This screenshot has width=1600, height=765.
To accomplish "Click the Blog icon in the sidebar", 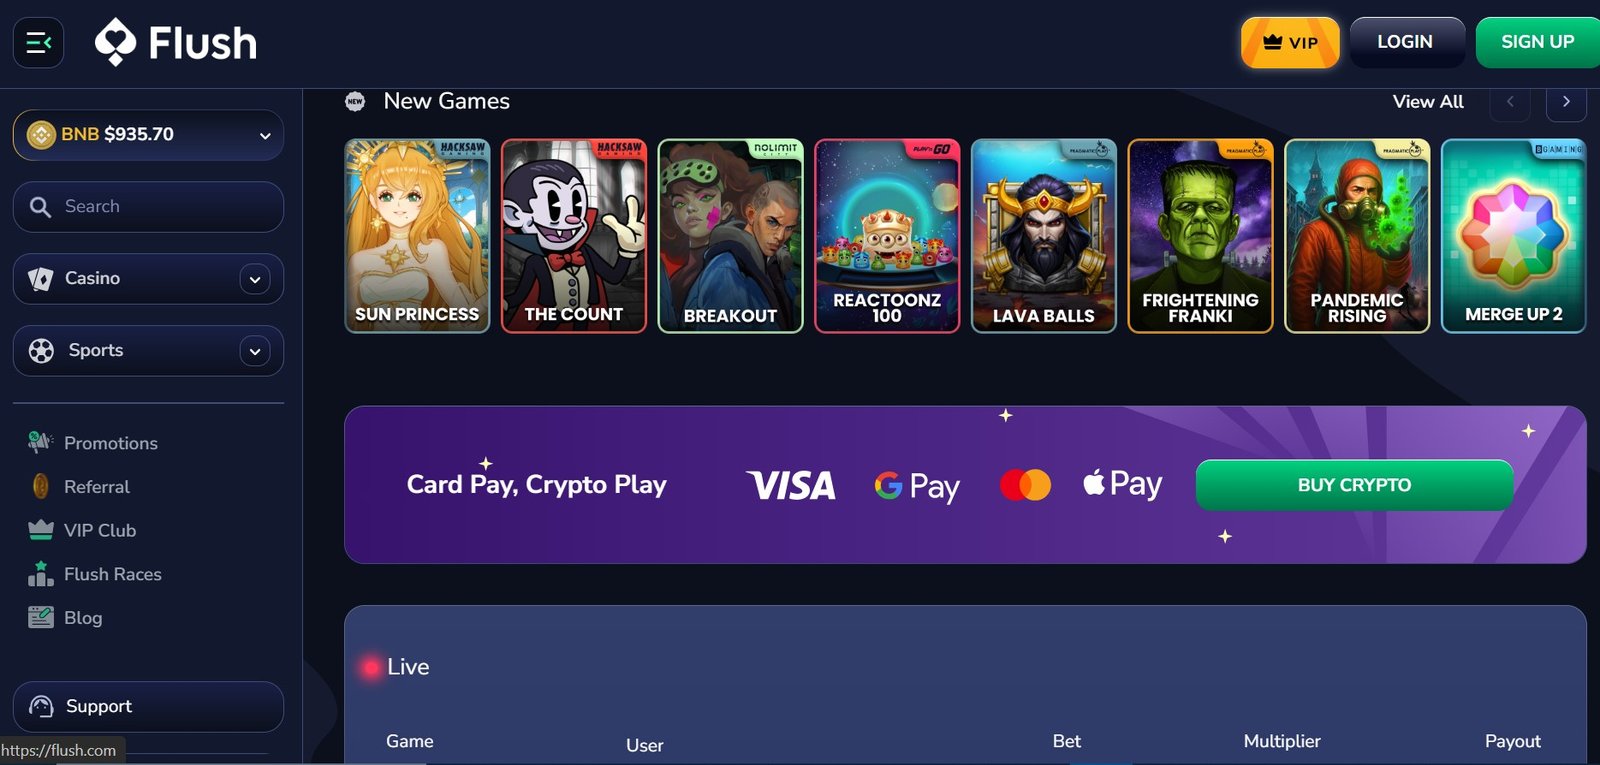I will click(41, 617).
